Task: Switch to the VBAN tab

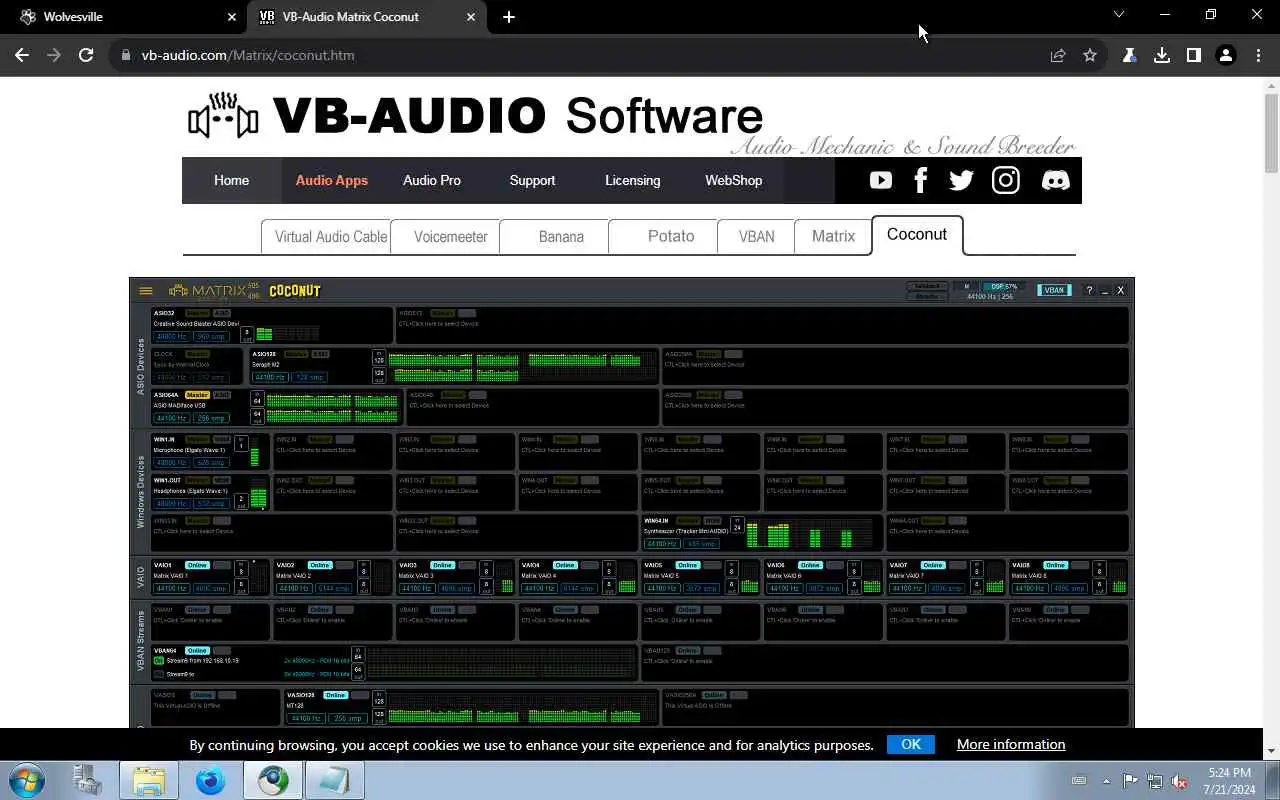Action: (x=757, y=237)
